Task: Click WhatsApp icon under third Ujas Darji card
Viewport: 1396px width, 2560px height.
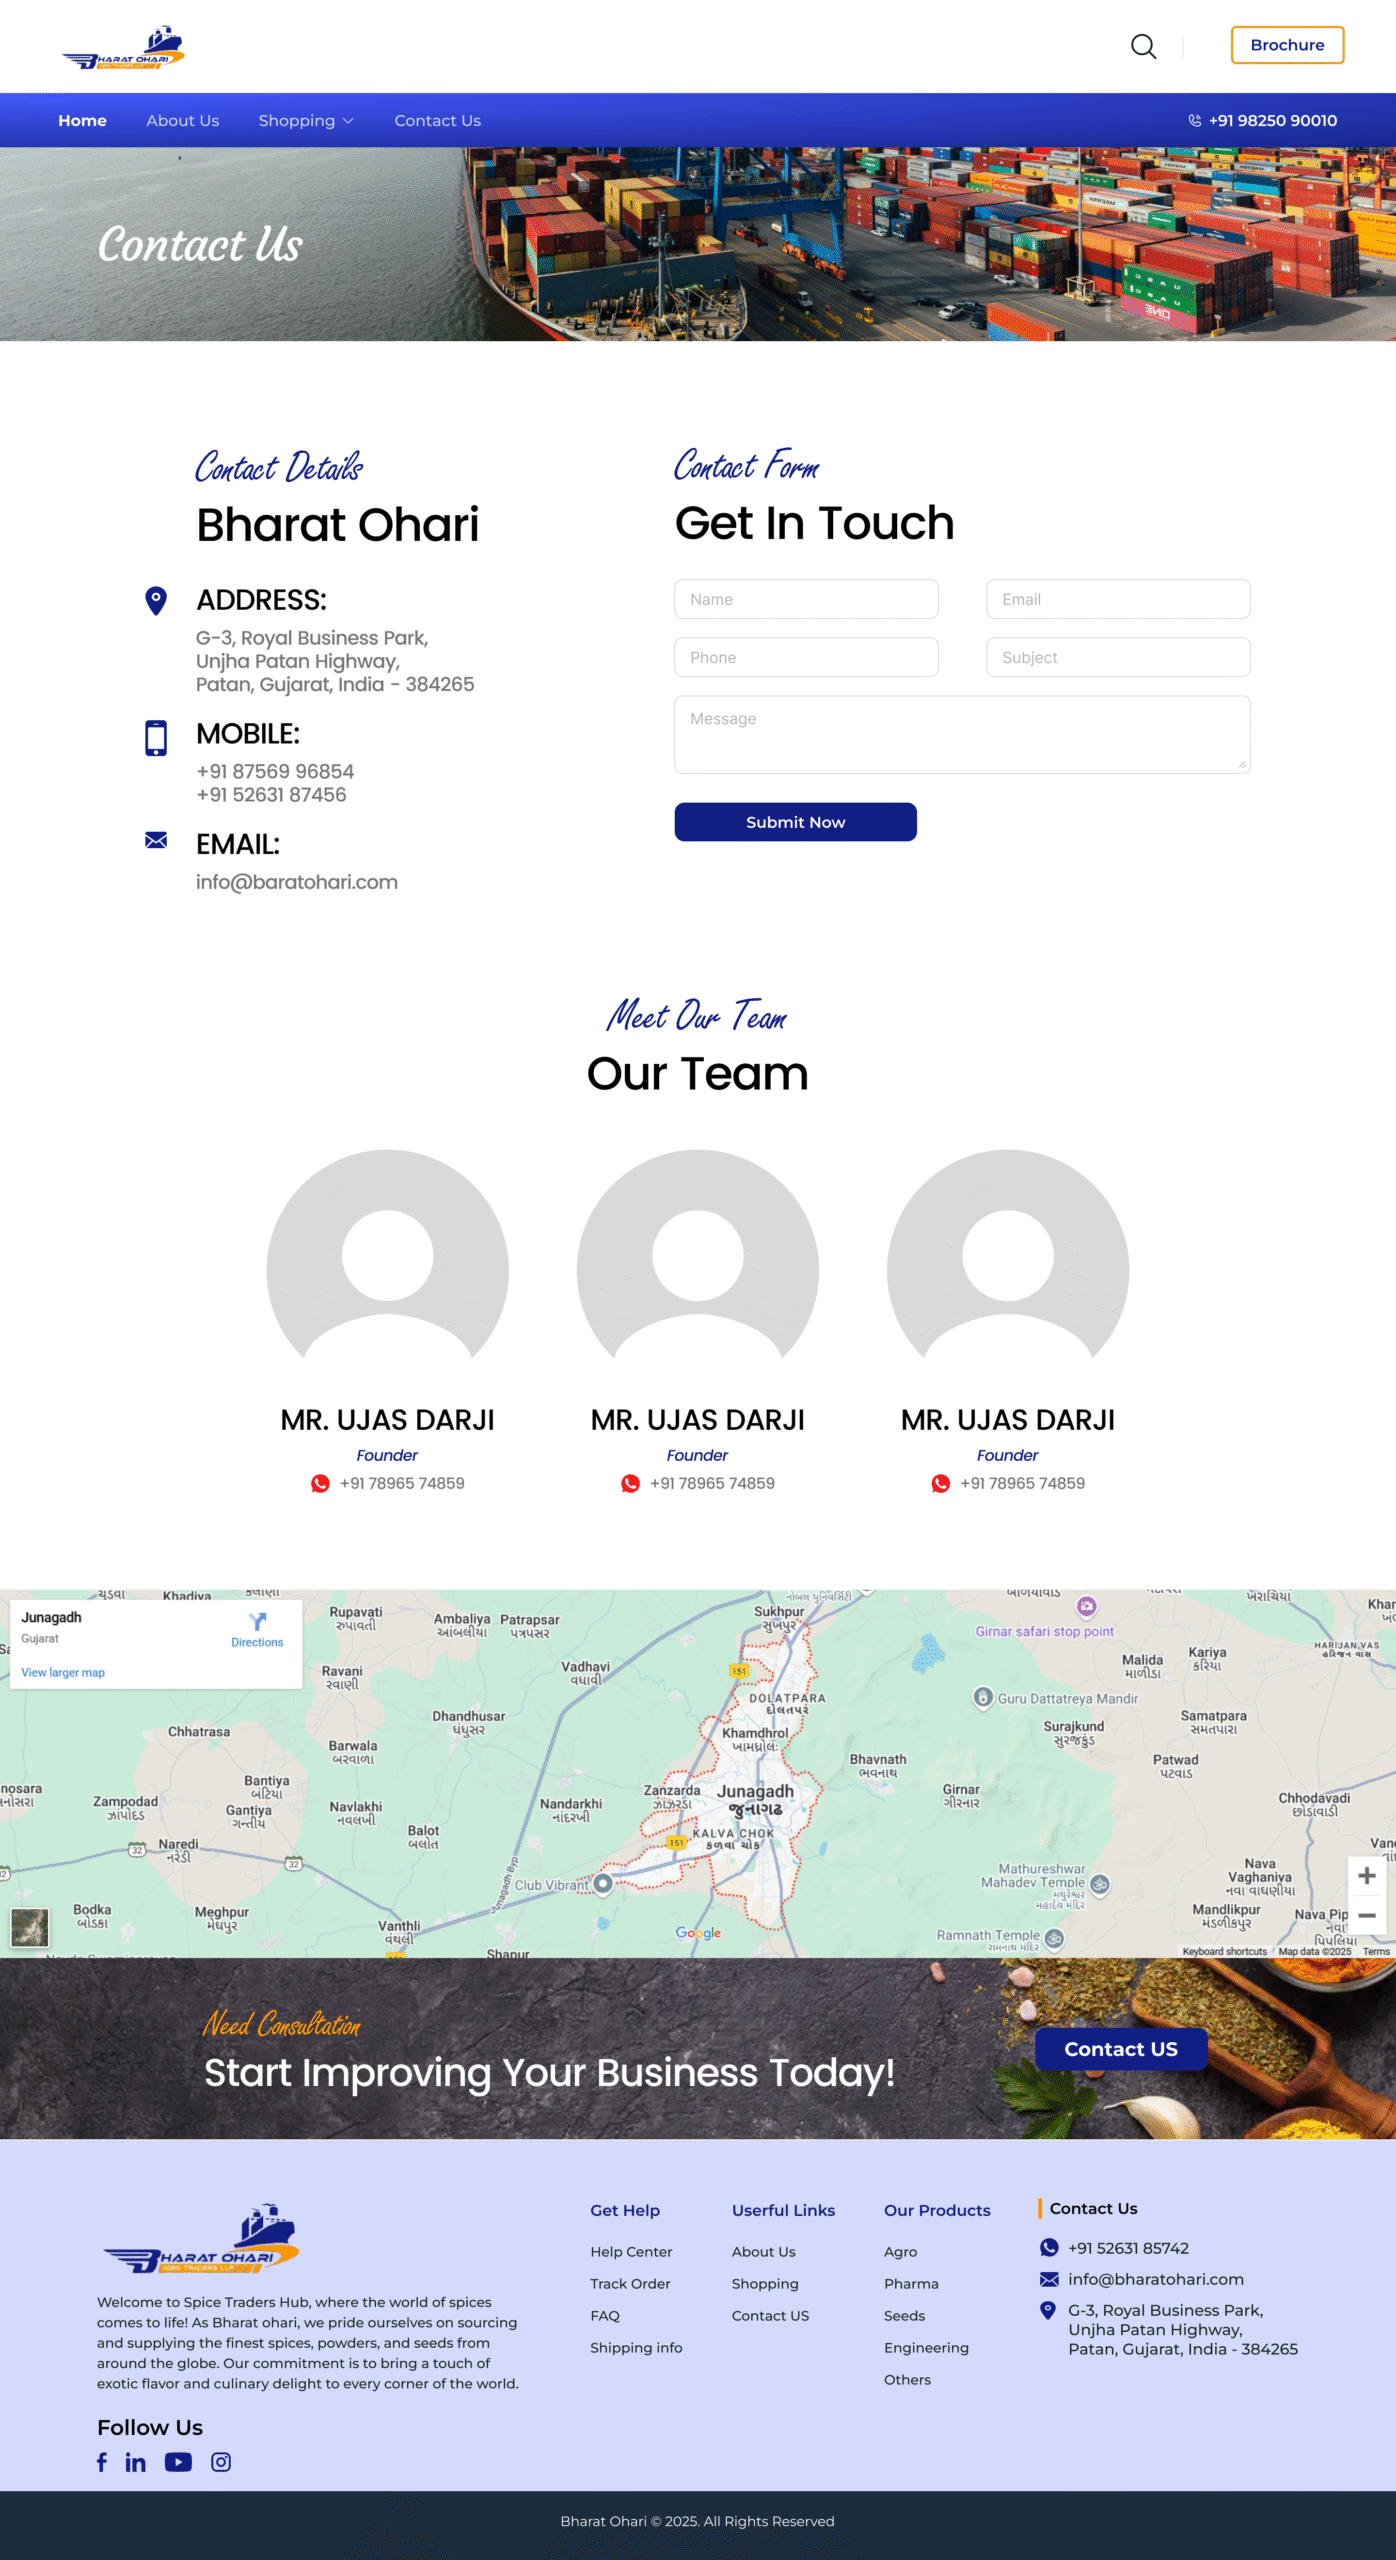Action: click(940, 1483)
